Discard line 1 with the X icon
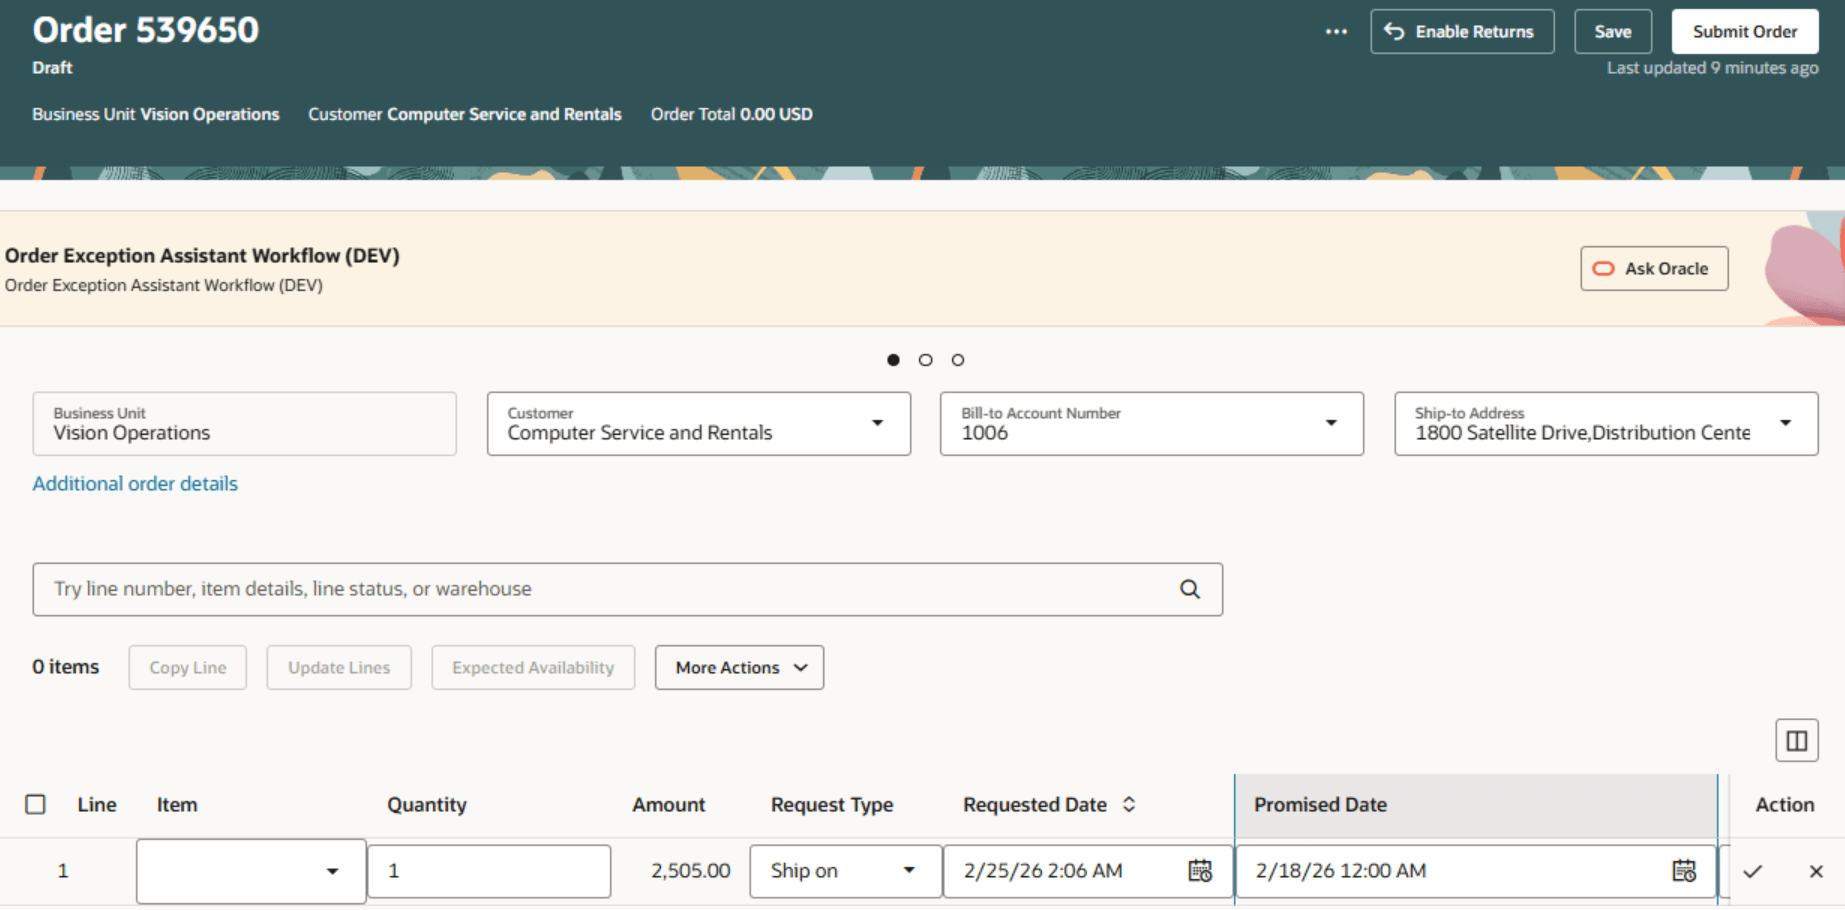Viewport: 1845px width, 910px height. (x=1816, y=871)
